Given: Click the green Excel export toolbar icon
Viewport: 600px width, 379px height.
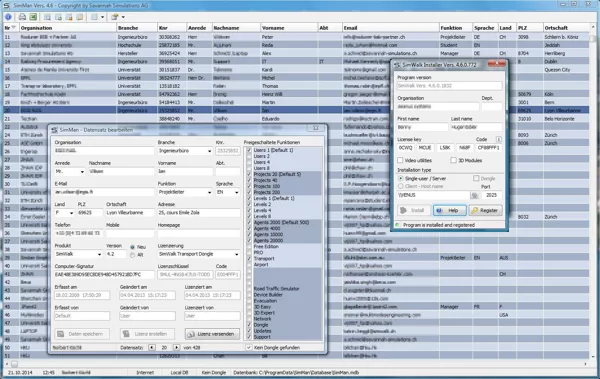Looking at the screenshot, I should (x=33, y=17).
